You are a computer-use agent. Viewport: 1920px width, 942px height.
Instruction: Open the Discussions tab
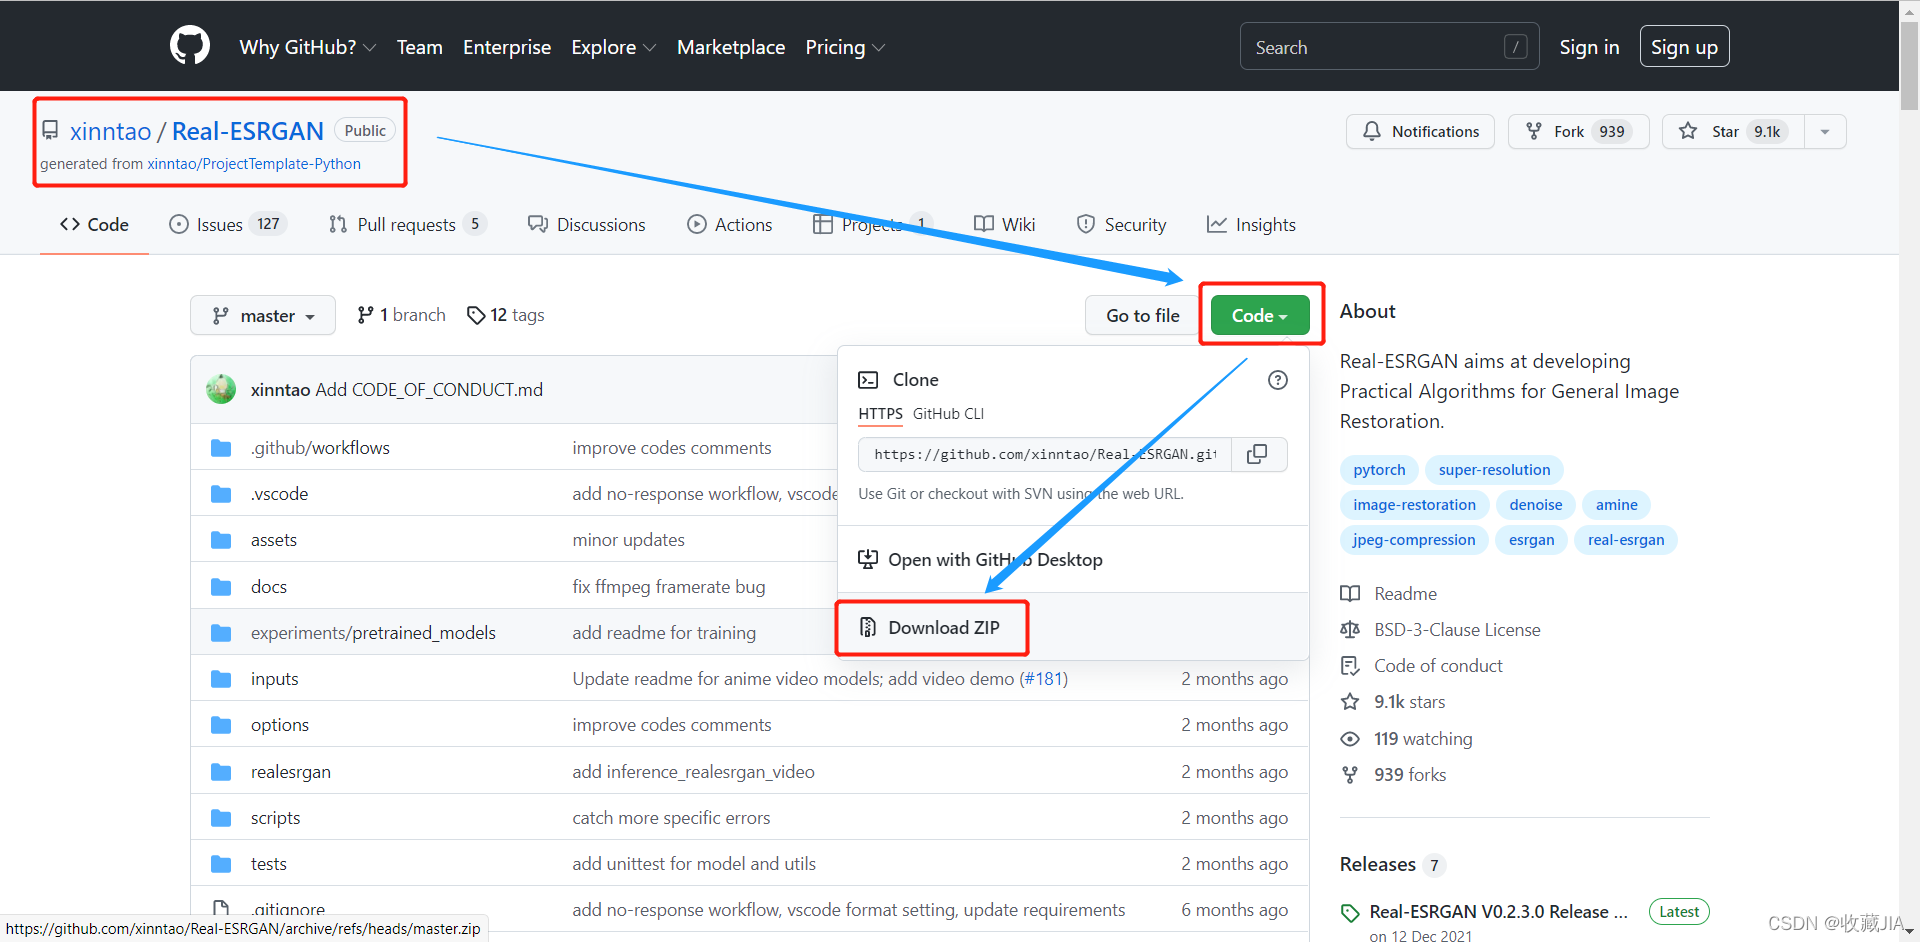pyautogui.click(x=587, y=225)
